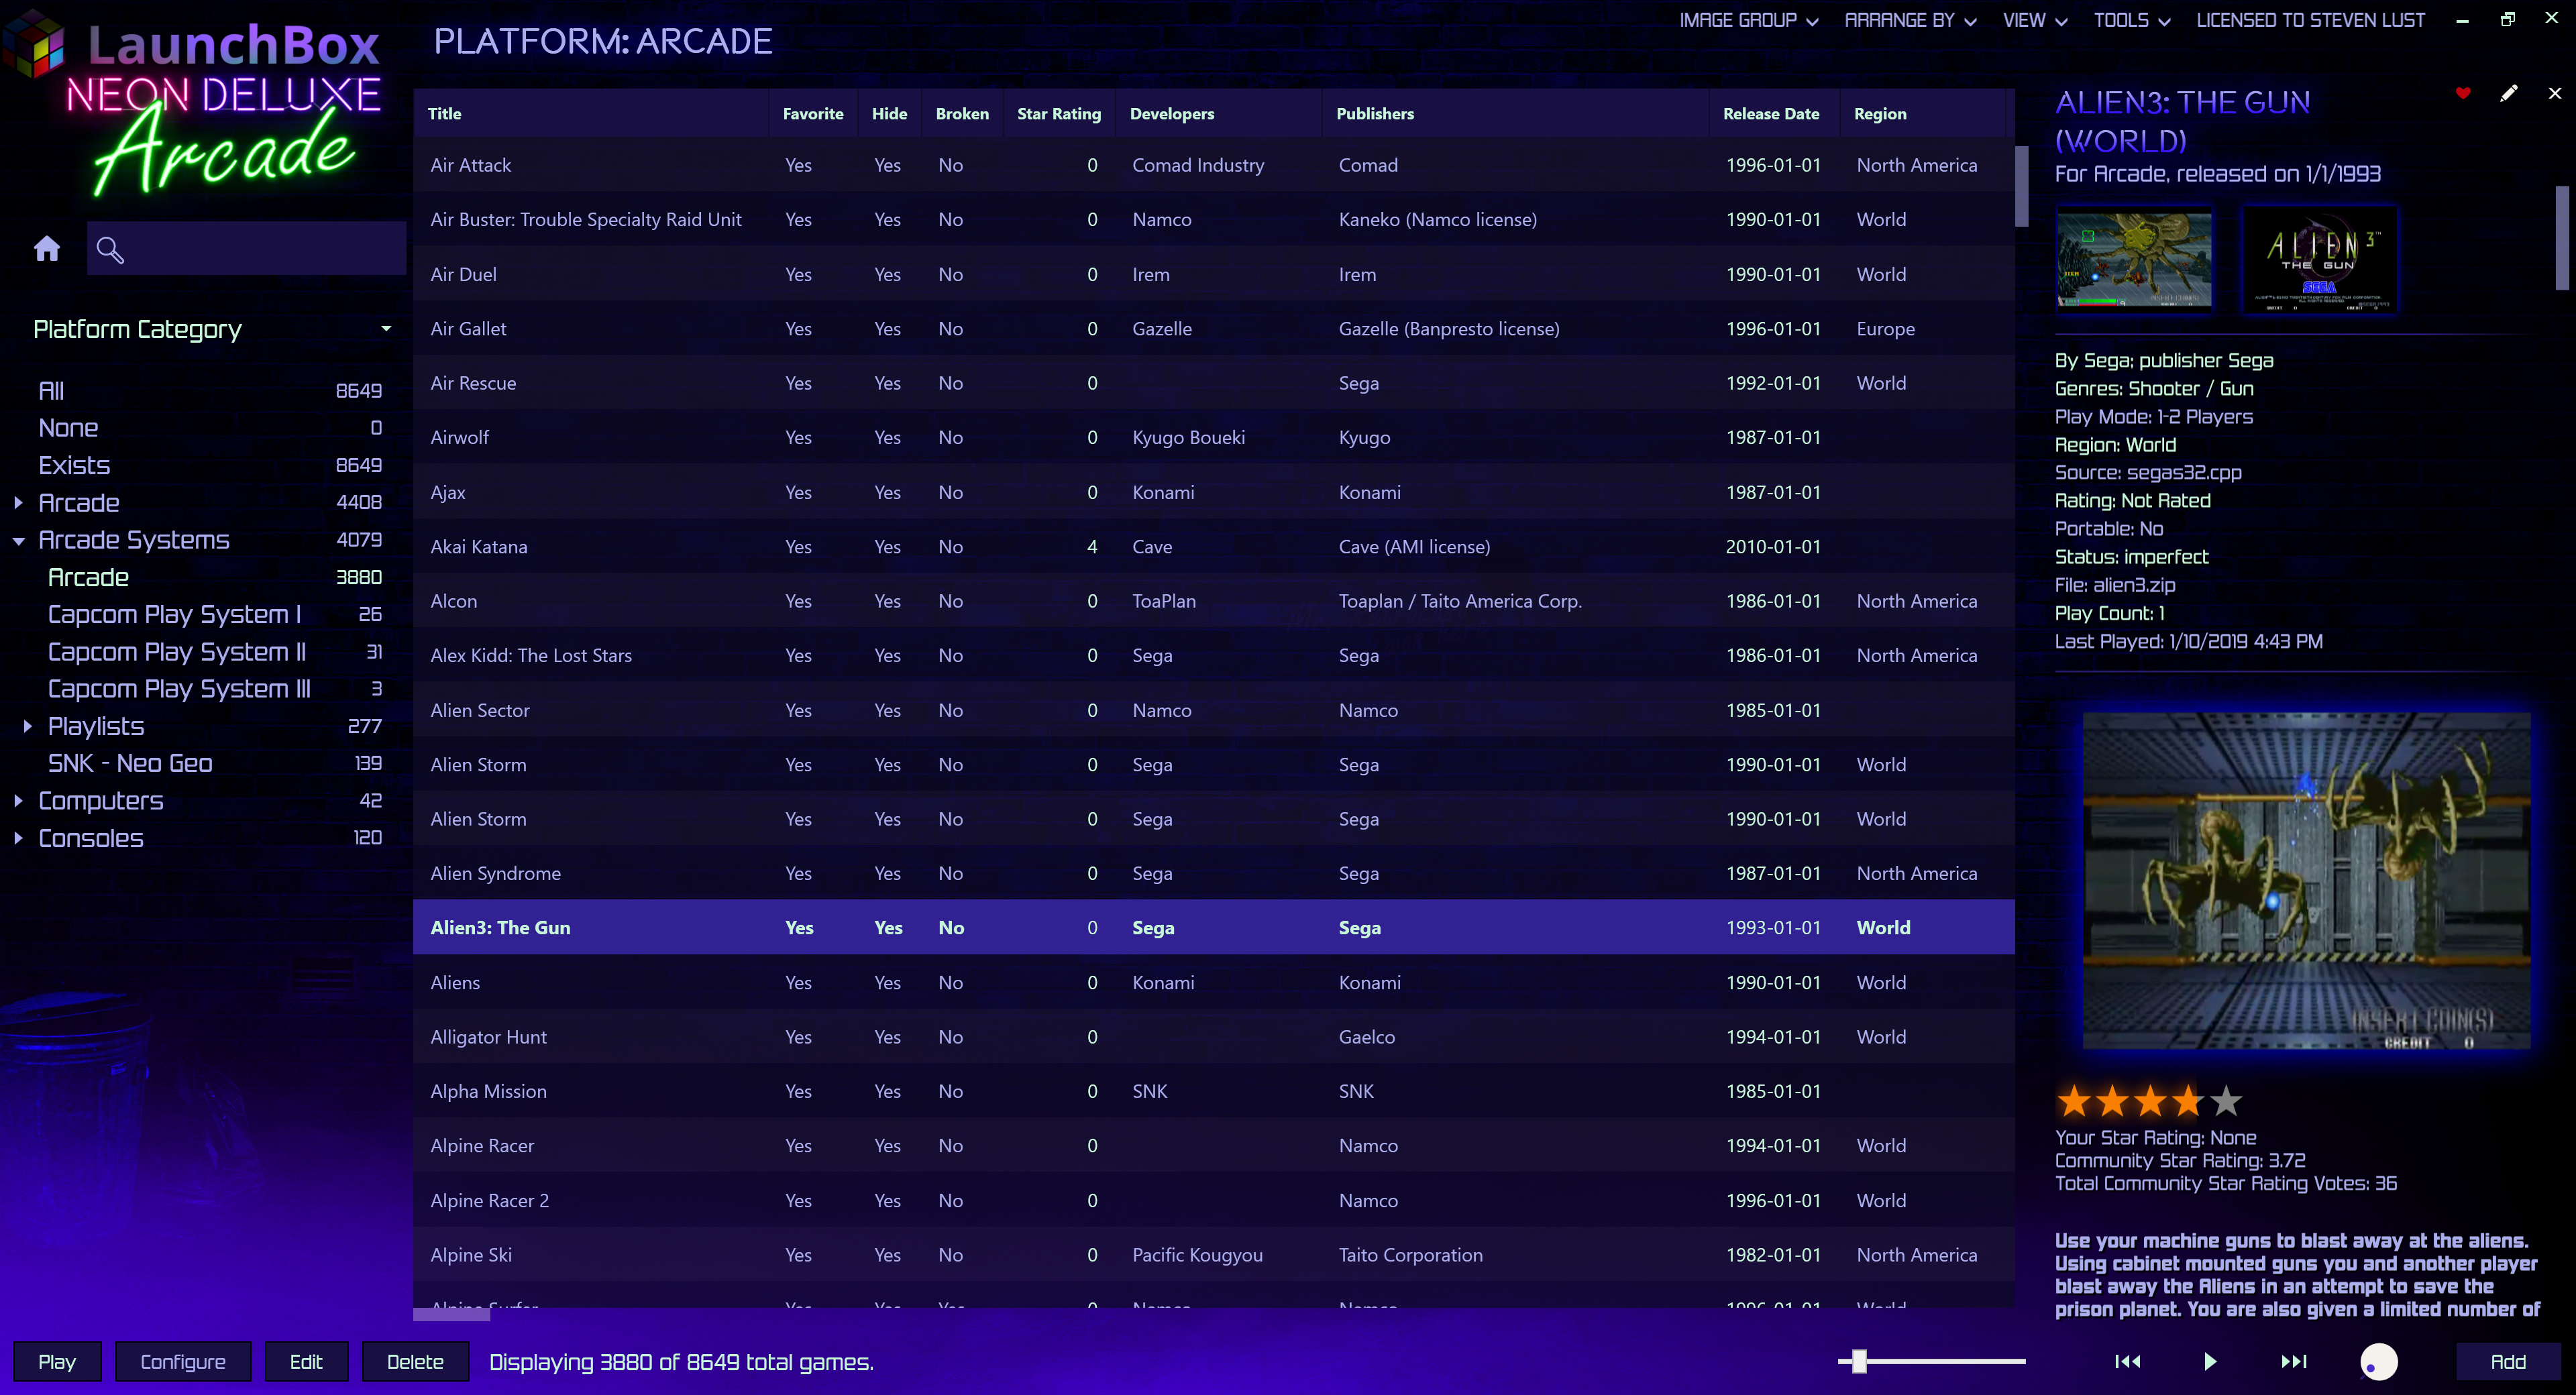The width and height of the screenshot is (2576, 1395).
Task: Click the Edit button
Action: click(x=306, y=1361)
